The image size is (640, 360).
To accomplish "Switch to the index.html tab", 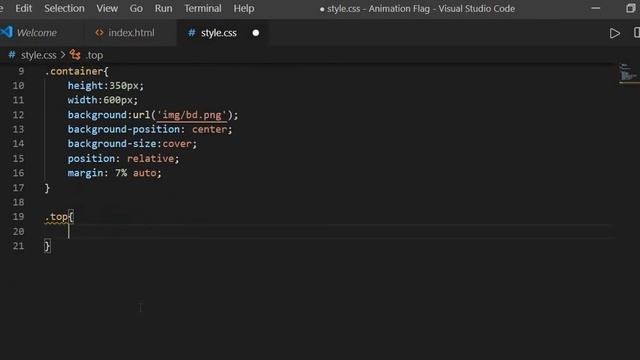I will pos(131,33).
